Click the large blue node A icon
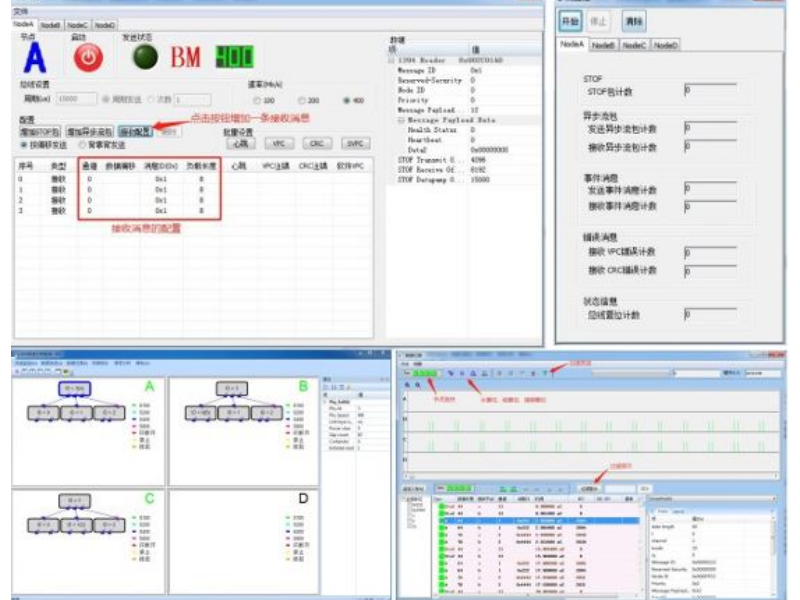Screen dimensions: 800x600 tap(36, 58)
